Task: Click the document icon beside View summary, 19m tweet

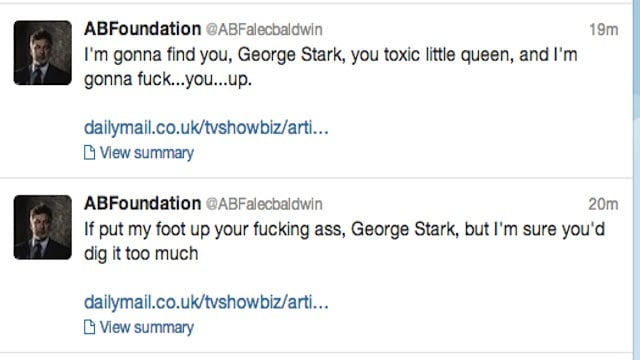Action: point(89,153)
